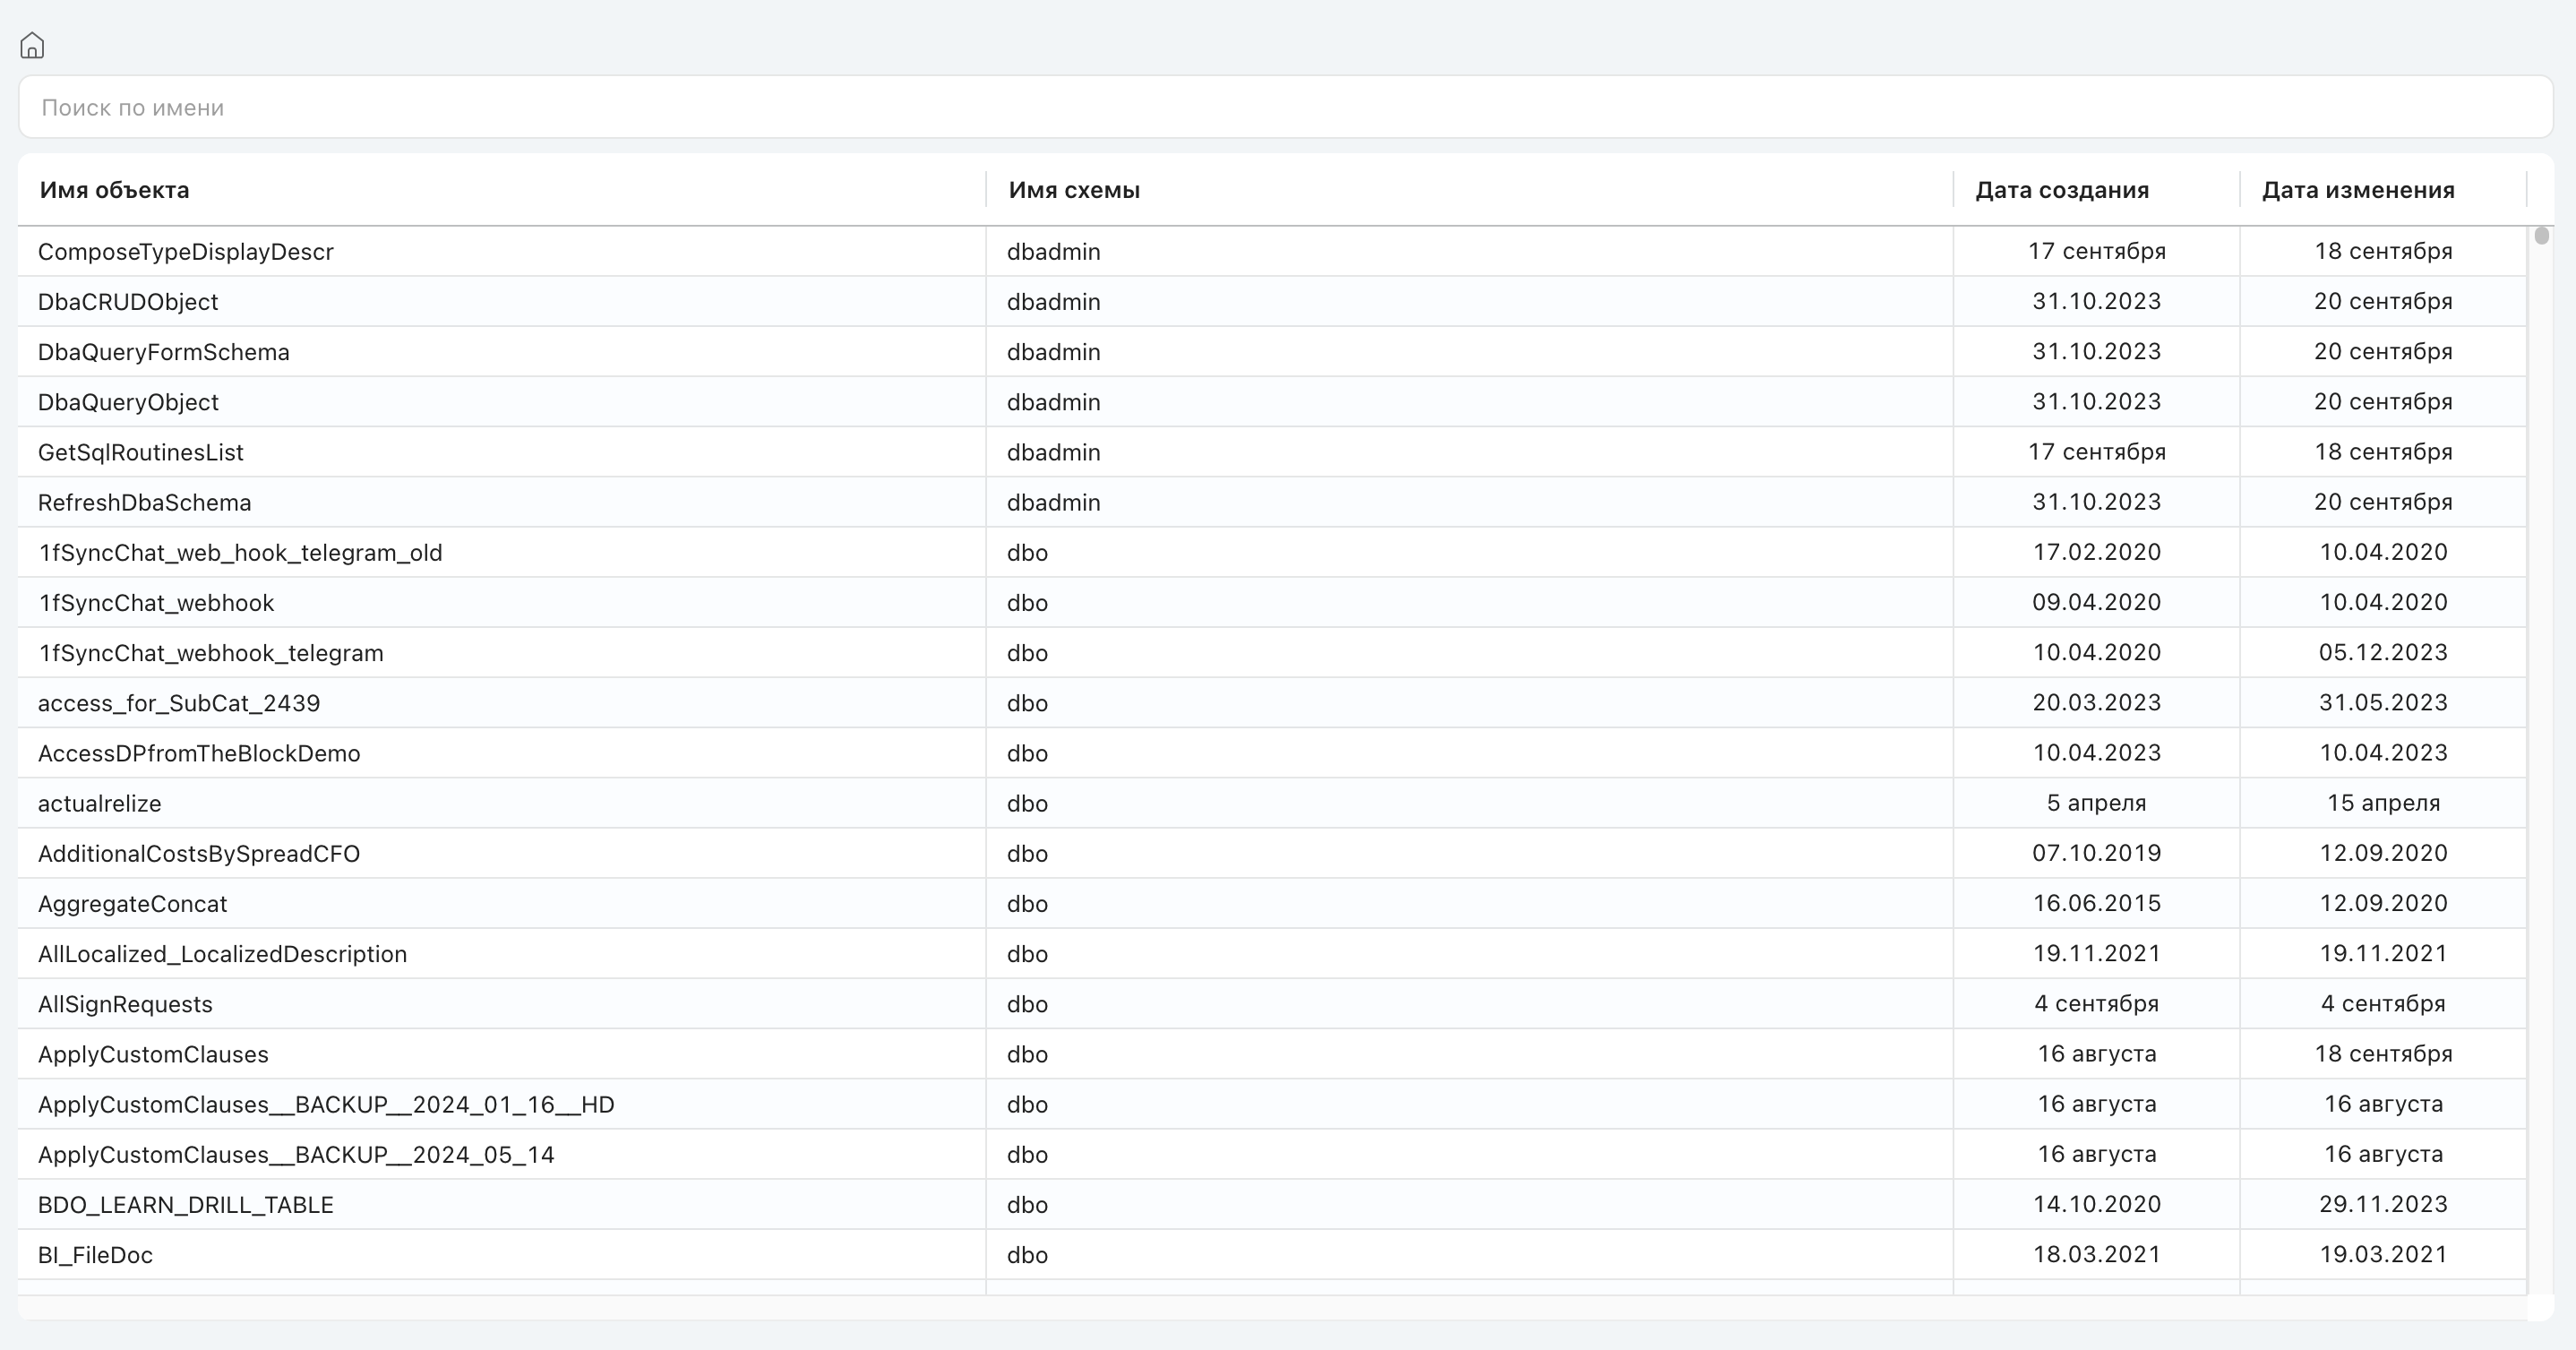Viewport: 2576px width, 1350px height.
Task: Sort by 'Имя объекта' column header
Action: coord(114,190)
